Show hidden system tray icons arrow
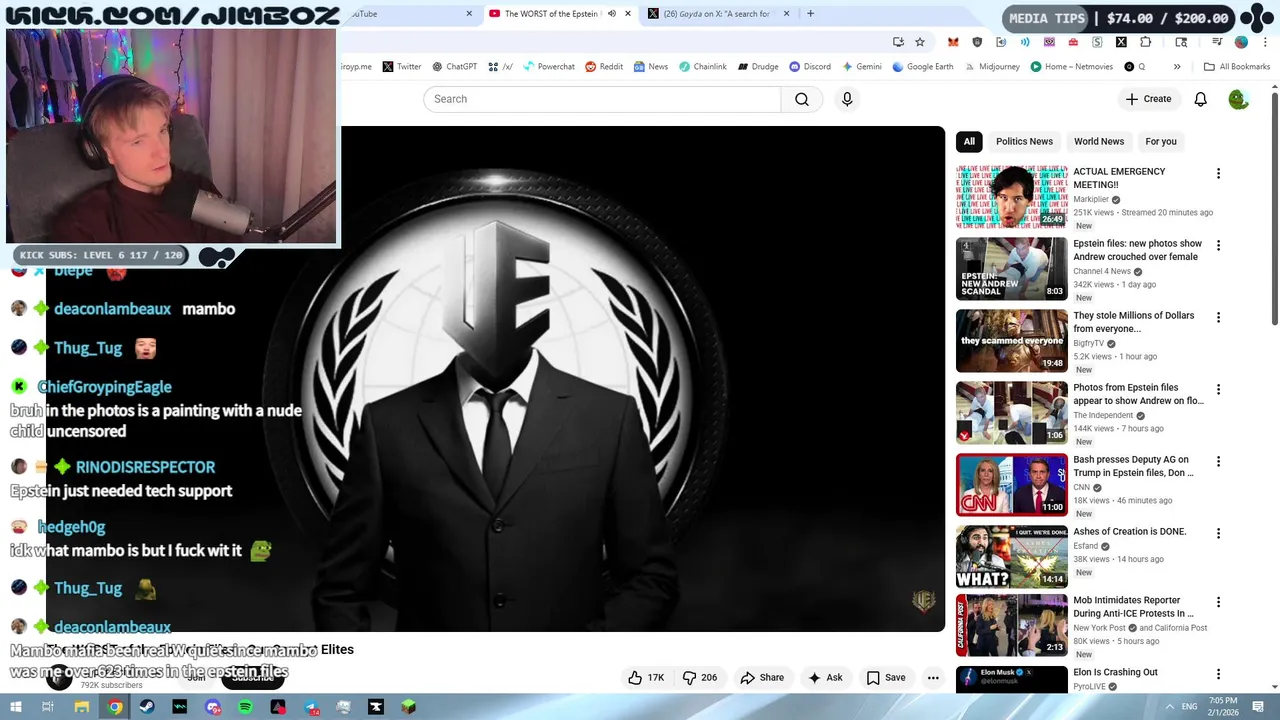The height and width of the screenshot is (720, 1280). (1170, 707)
